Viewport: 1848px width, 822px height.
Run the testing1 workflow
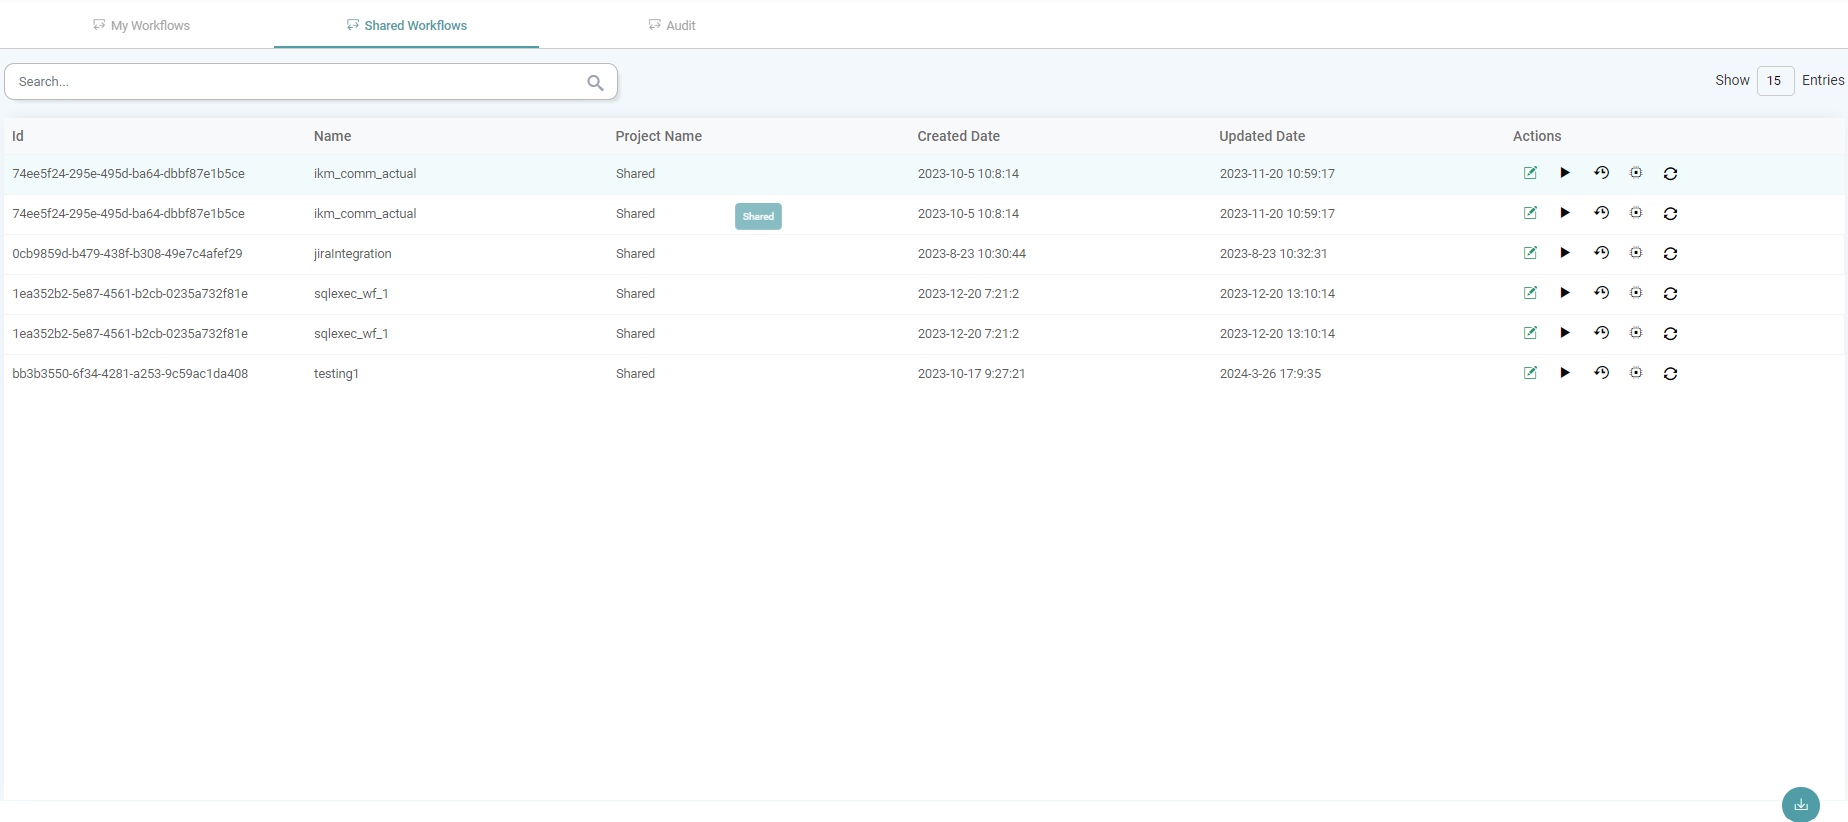click(x=1565, y=373)
